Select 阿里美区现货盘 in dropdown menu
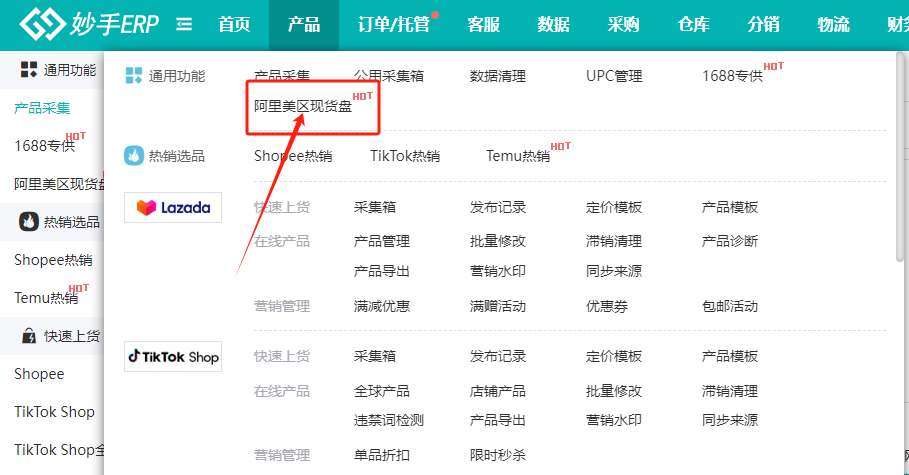The height and width of the screenshot is (475, 909). tap(303, 106)
